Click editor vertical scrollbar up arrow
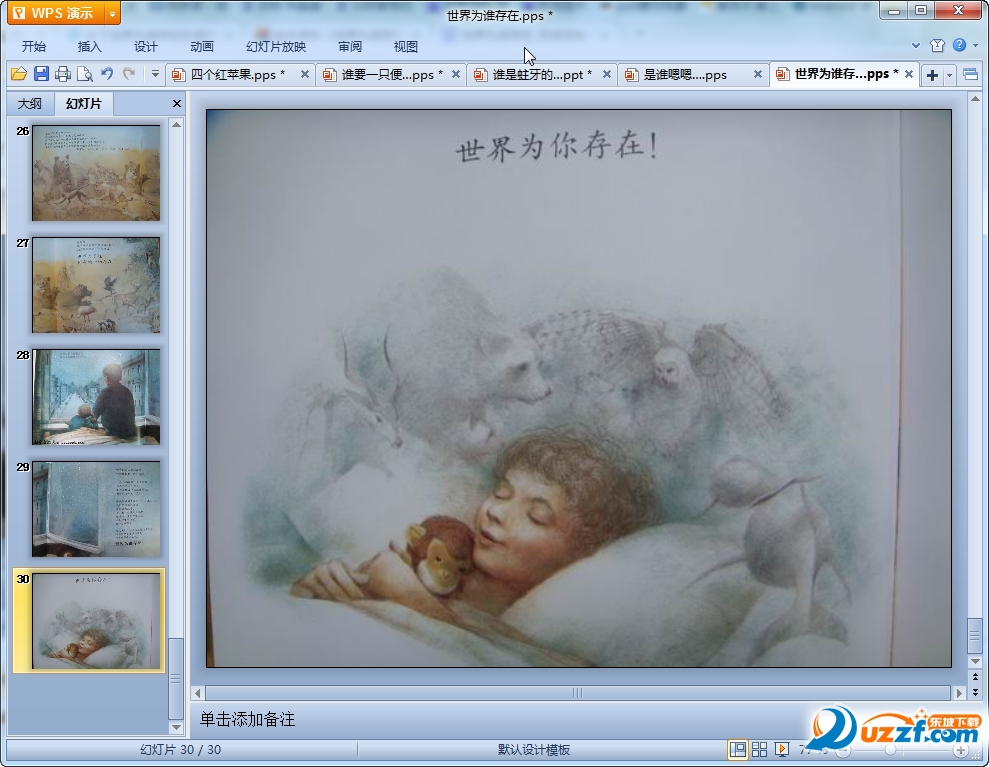 click(x=975, y=99)
